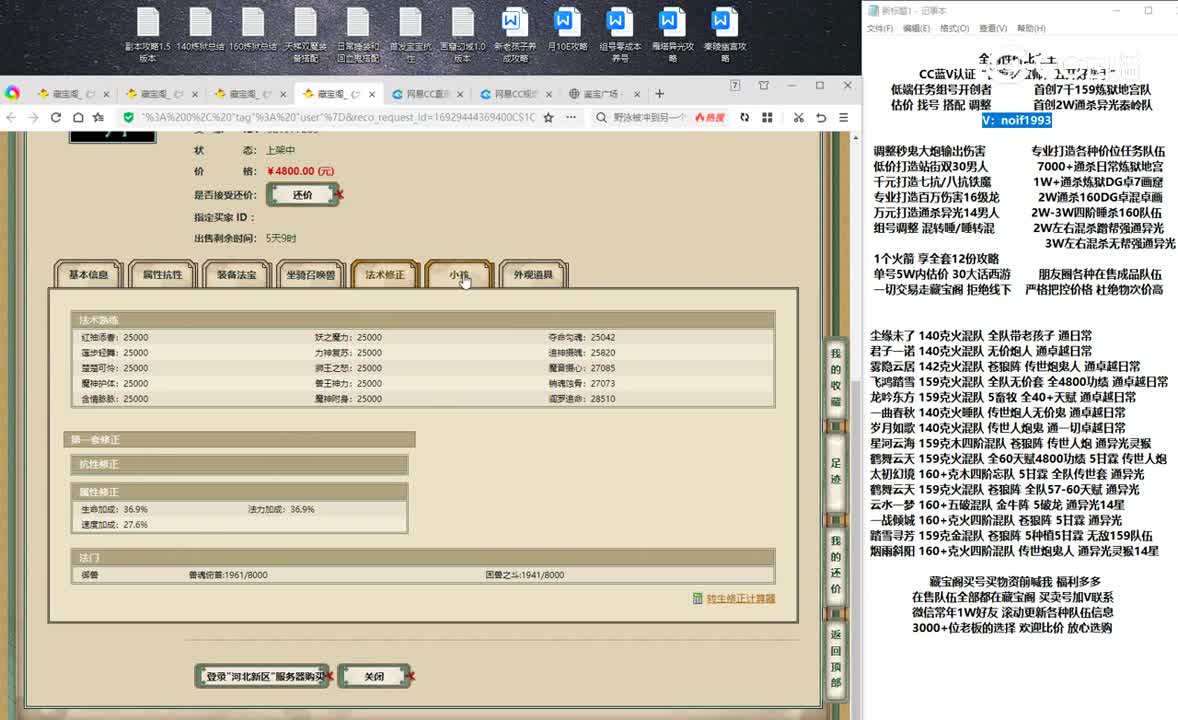Open the 法术修正 tab
Viewport: 1178px width, 720px height.
coord(385,274)
